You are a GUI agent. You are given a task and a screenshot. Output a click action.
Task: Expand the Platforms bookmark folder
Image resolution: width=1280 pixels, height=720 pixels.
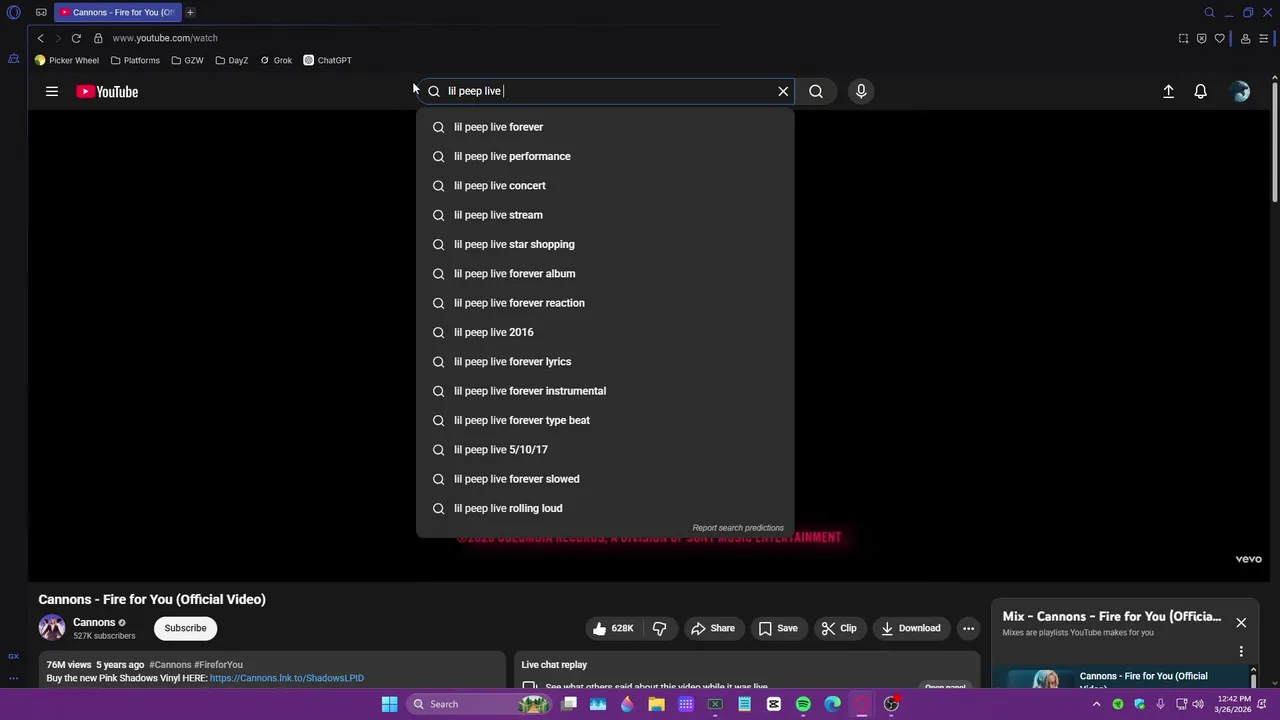(x=135, y=60)
